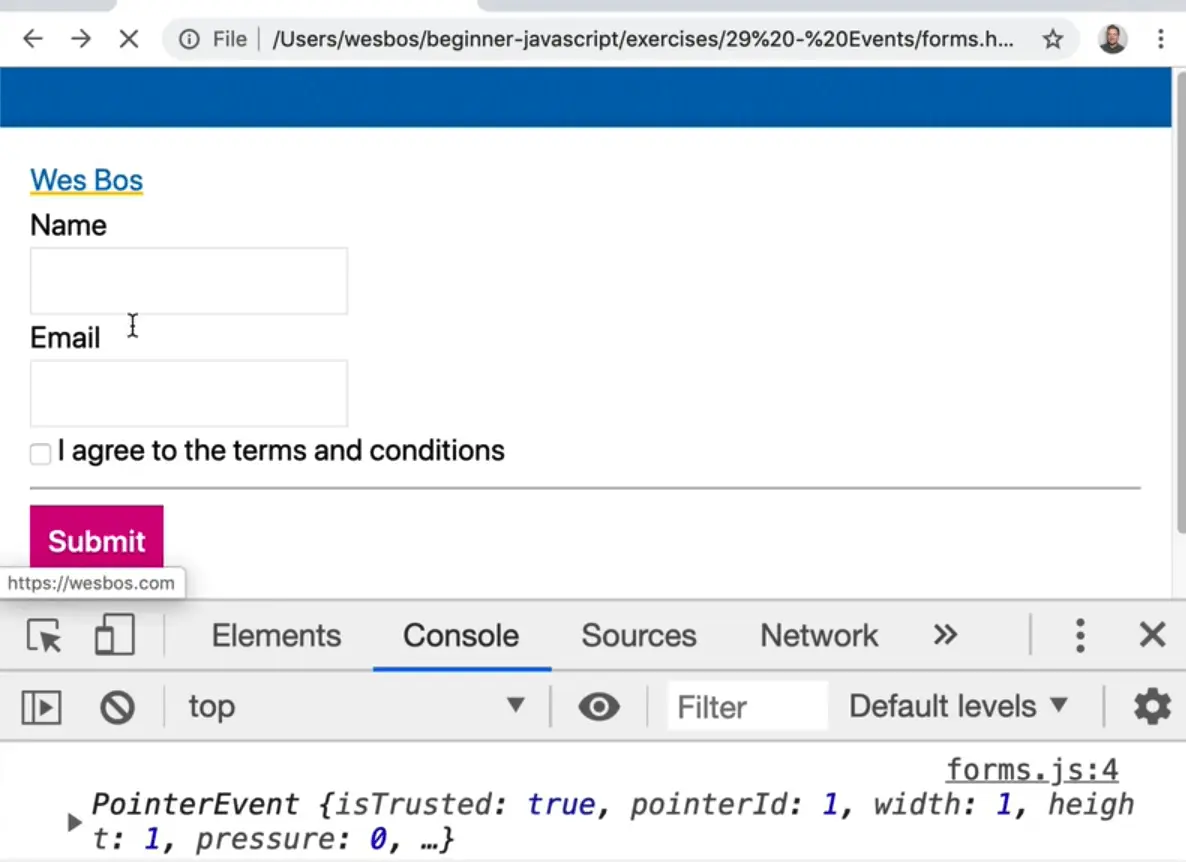1186x862 pixels.
Task: Switch to the Network tab
Action: [819, 636]
